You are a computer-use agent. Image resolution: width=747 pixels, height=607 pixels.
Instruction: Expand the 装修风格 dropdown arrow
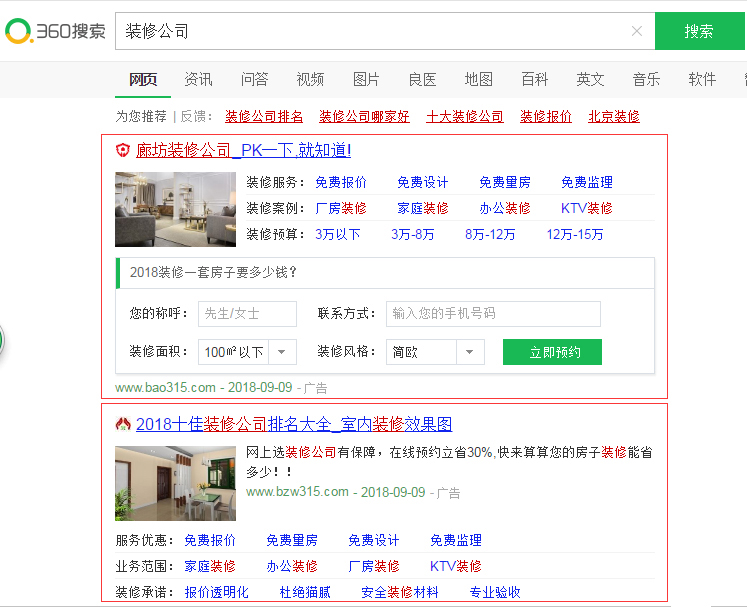tap(471, 352)
